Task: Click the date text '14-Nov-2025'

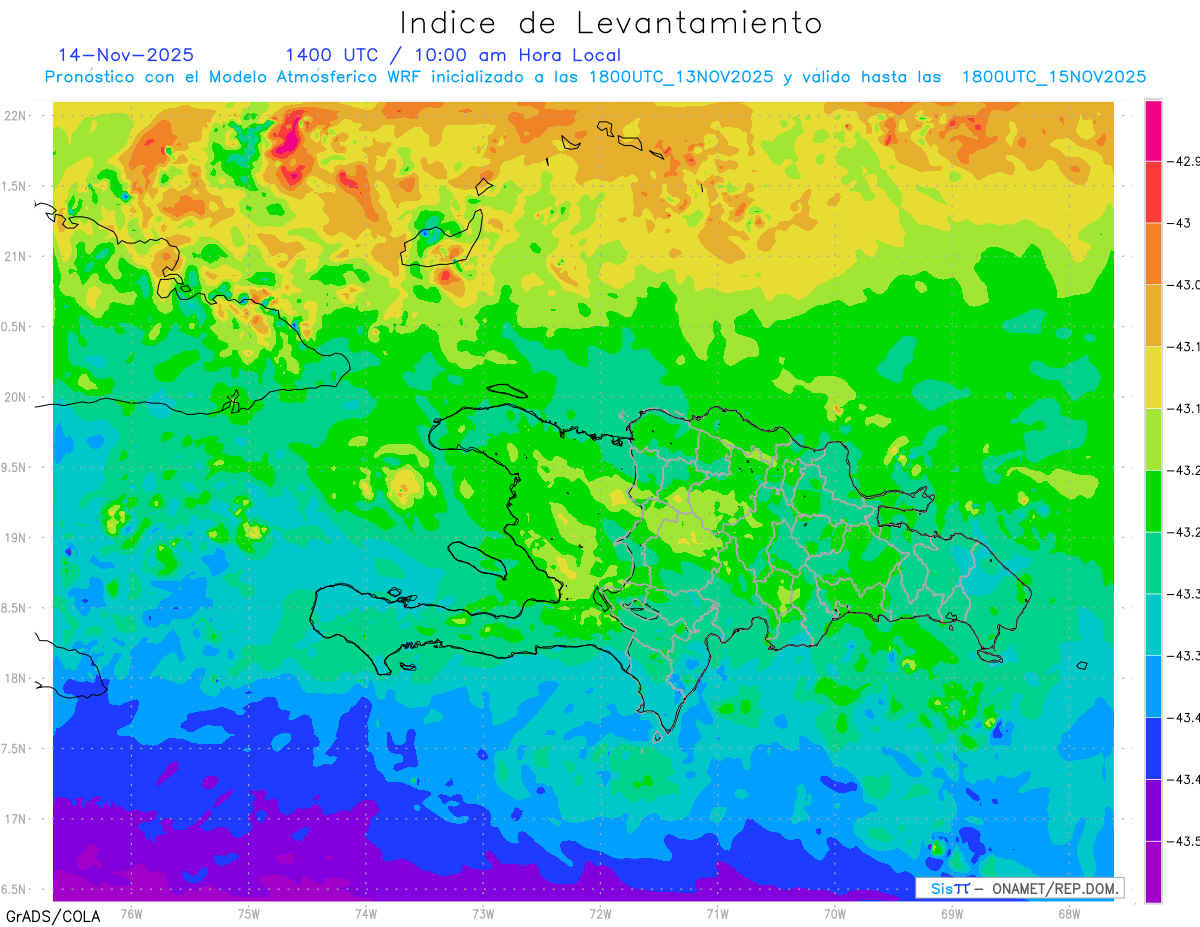Action: 126,55
